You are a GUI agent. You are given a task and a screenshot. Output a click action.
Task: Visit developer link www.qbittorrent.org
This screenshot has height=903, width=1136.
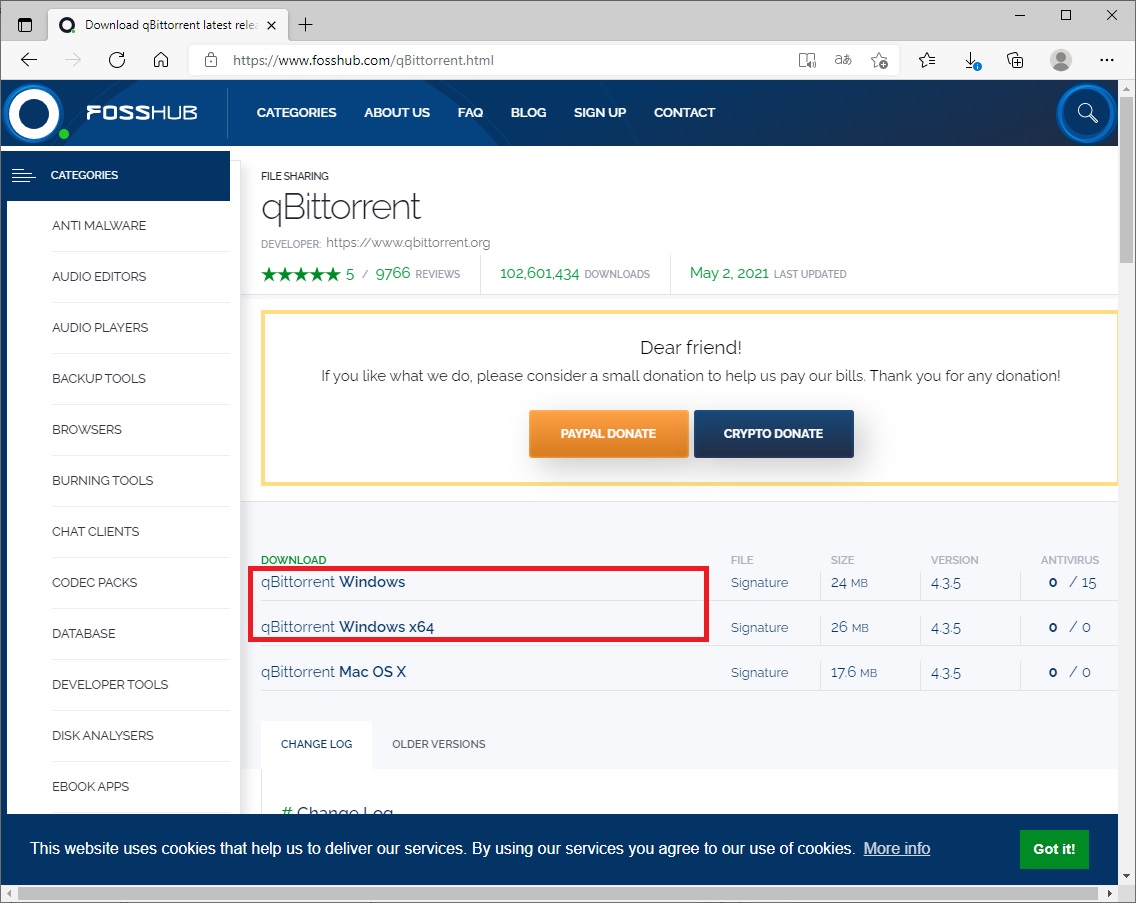408,243
